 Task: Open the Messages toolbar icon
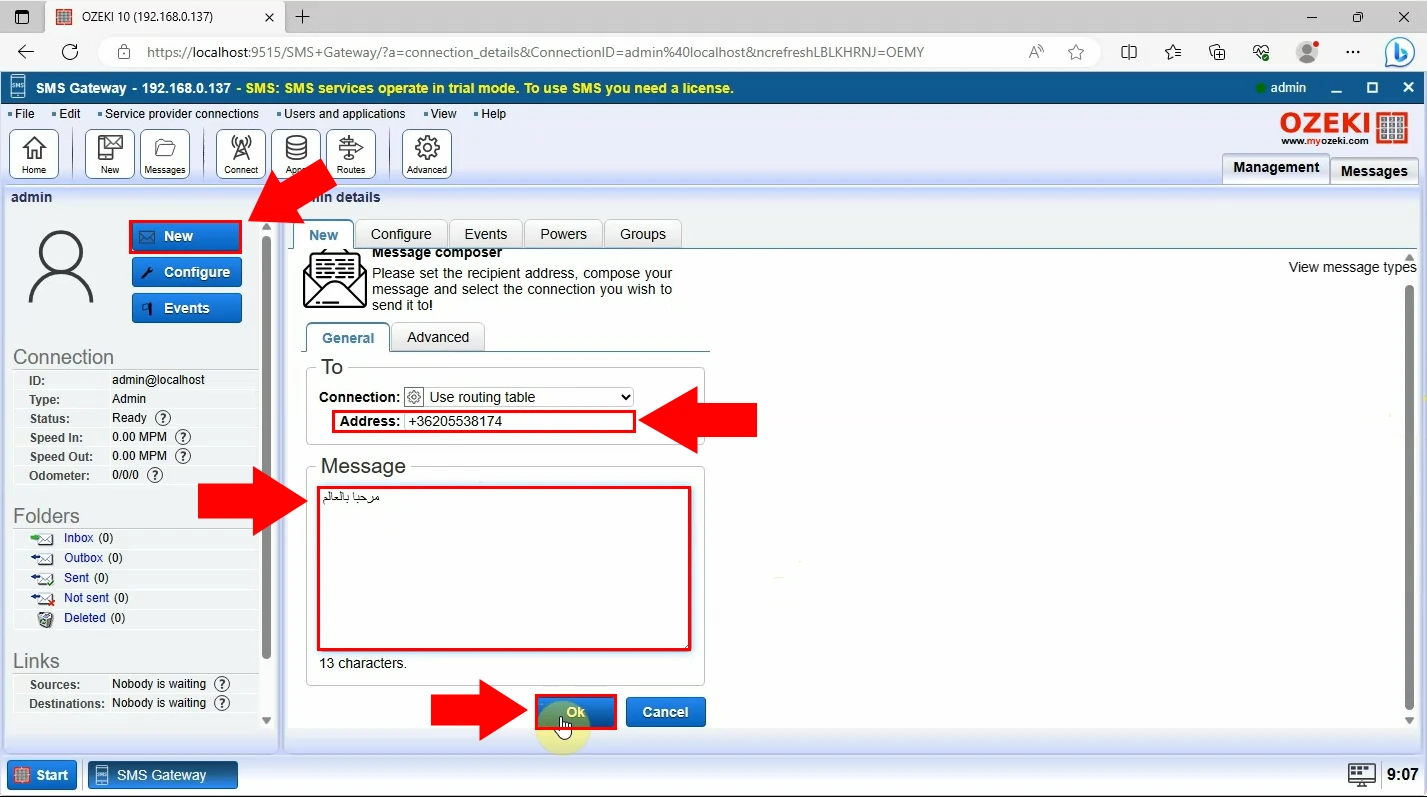pos(165,154)
